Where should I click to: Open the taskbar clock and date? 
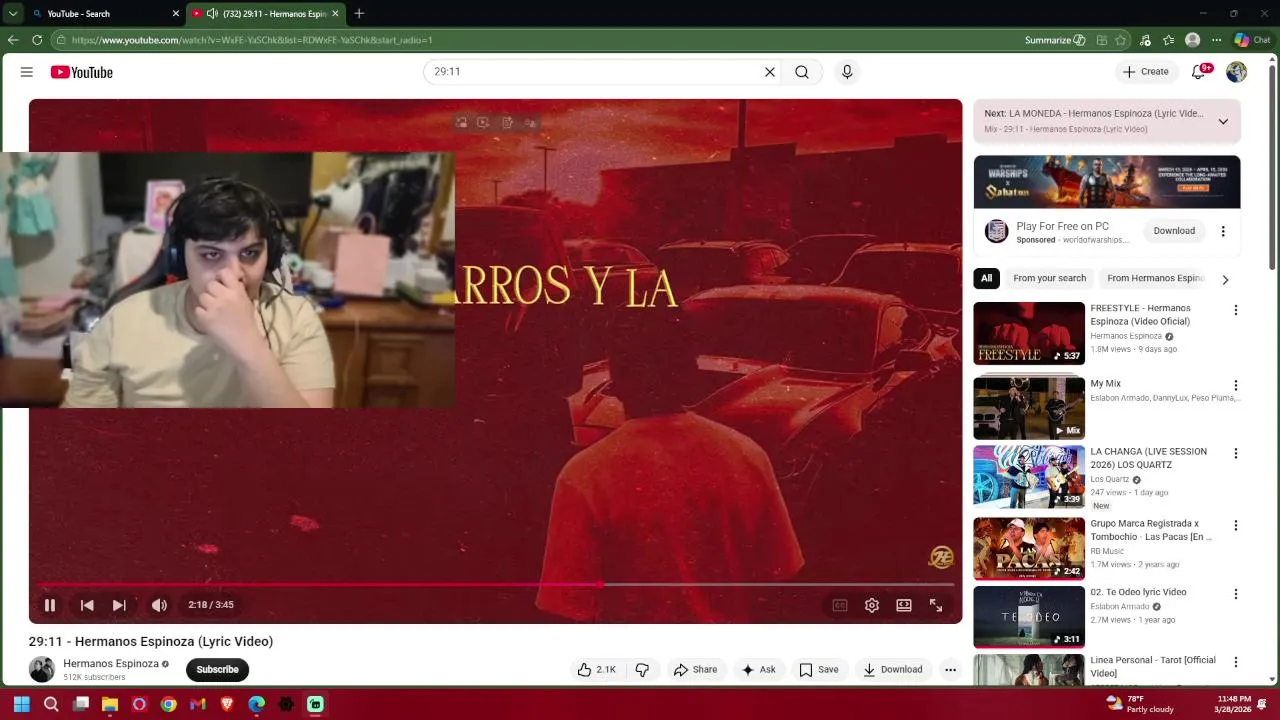click(x=1234, y=704)
